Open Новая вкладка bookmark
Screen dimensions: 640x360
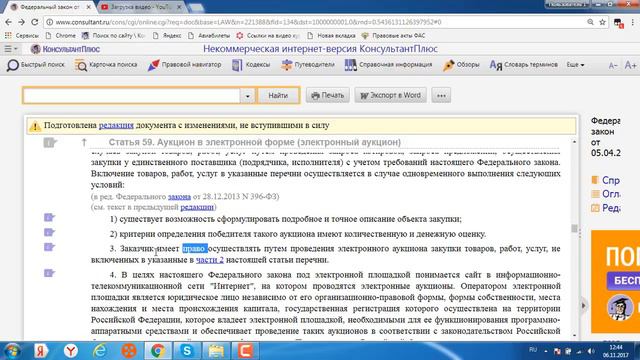pyautogui.click(x=331, y=36)
